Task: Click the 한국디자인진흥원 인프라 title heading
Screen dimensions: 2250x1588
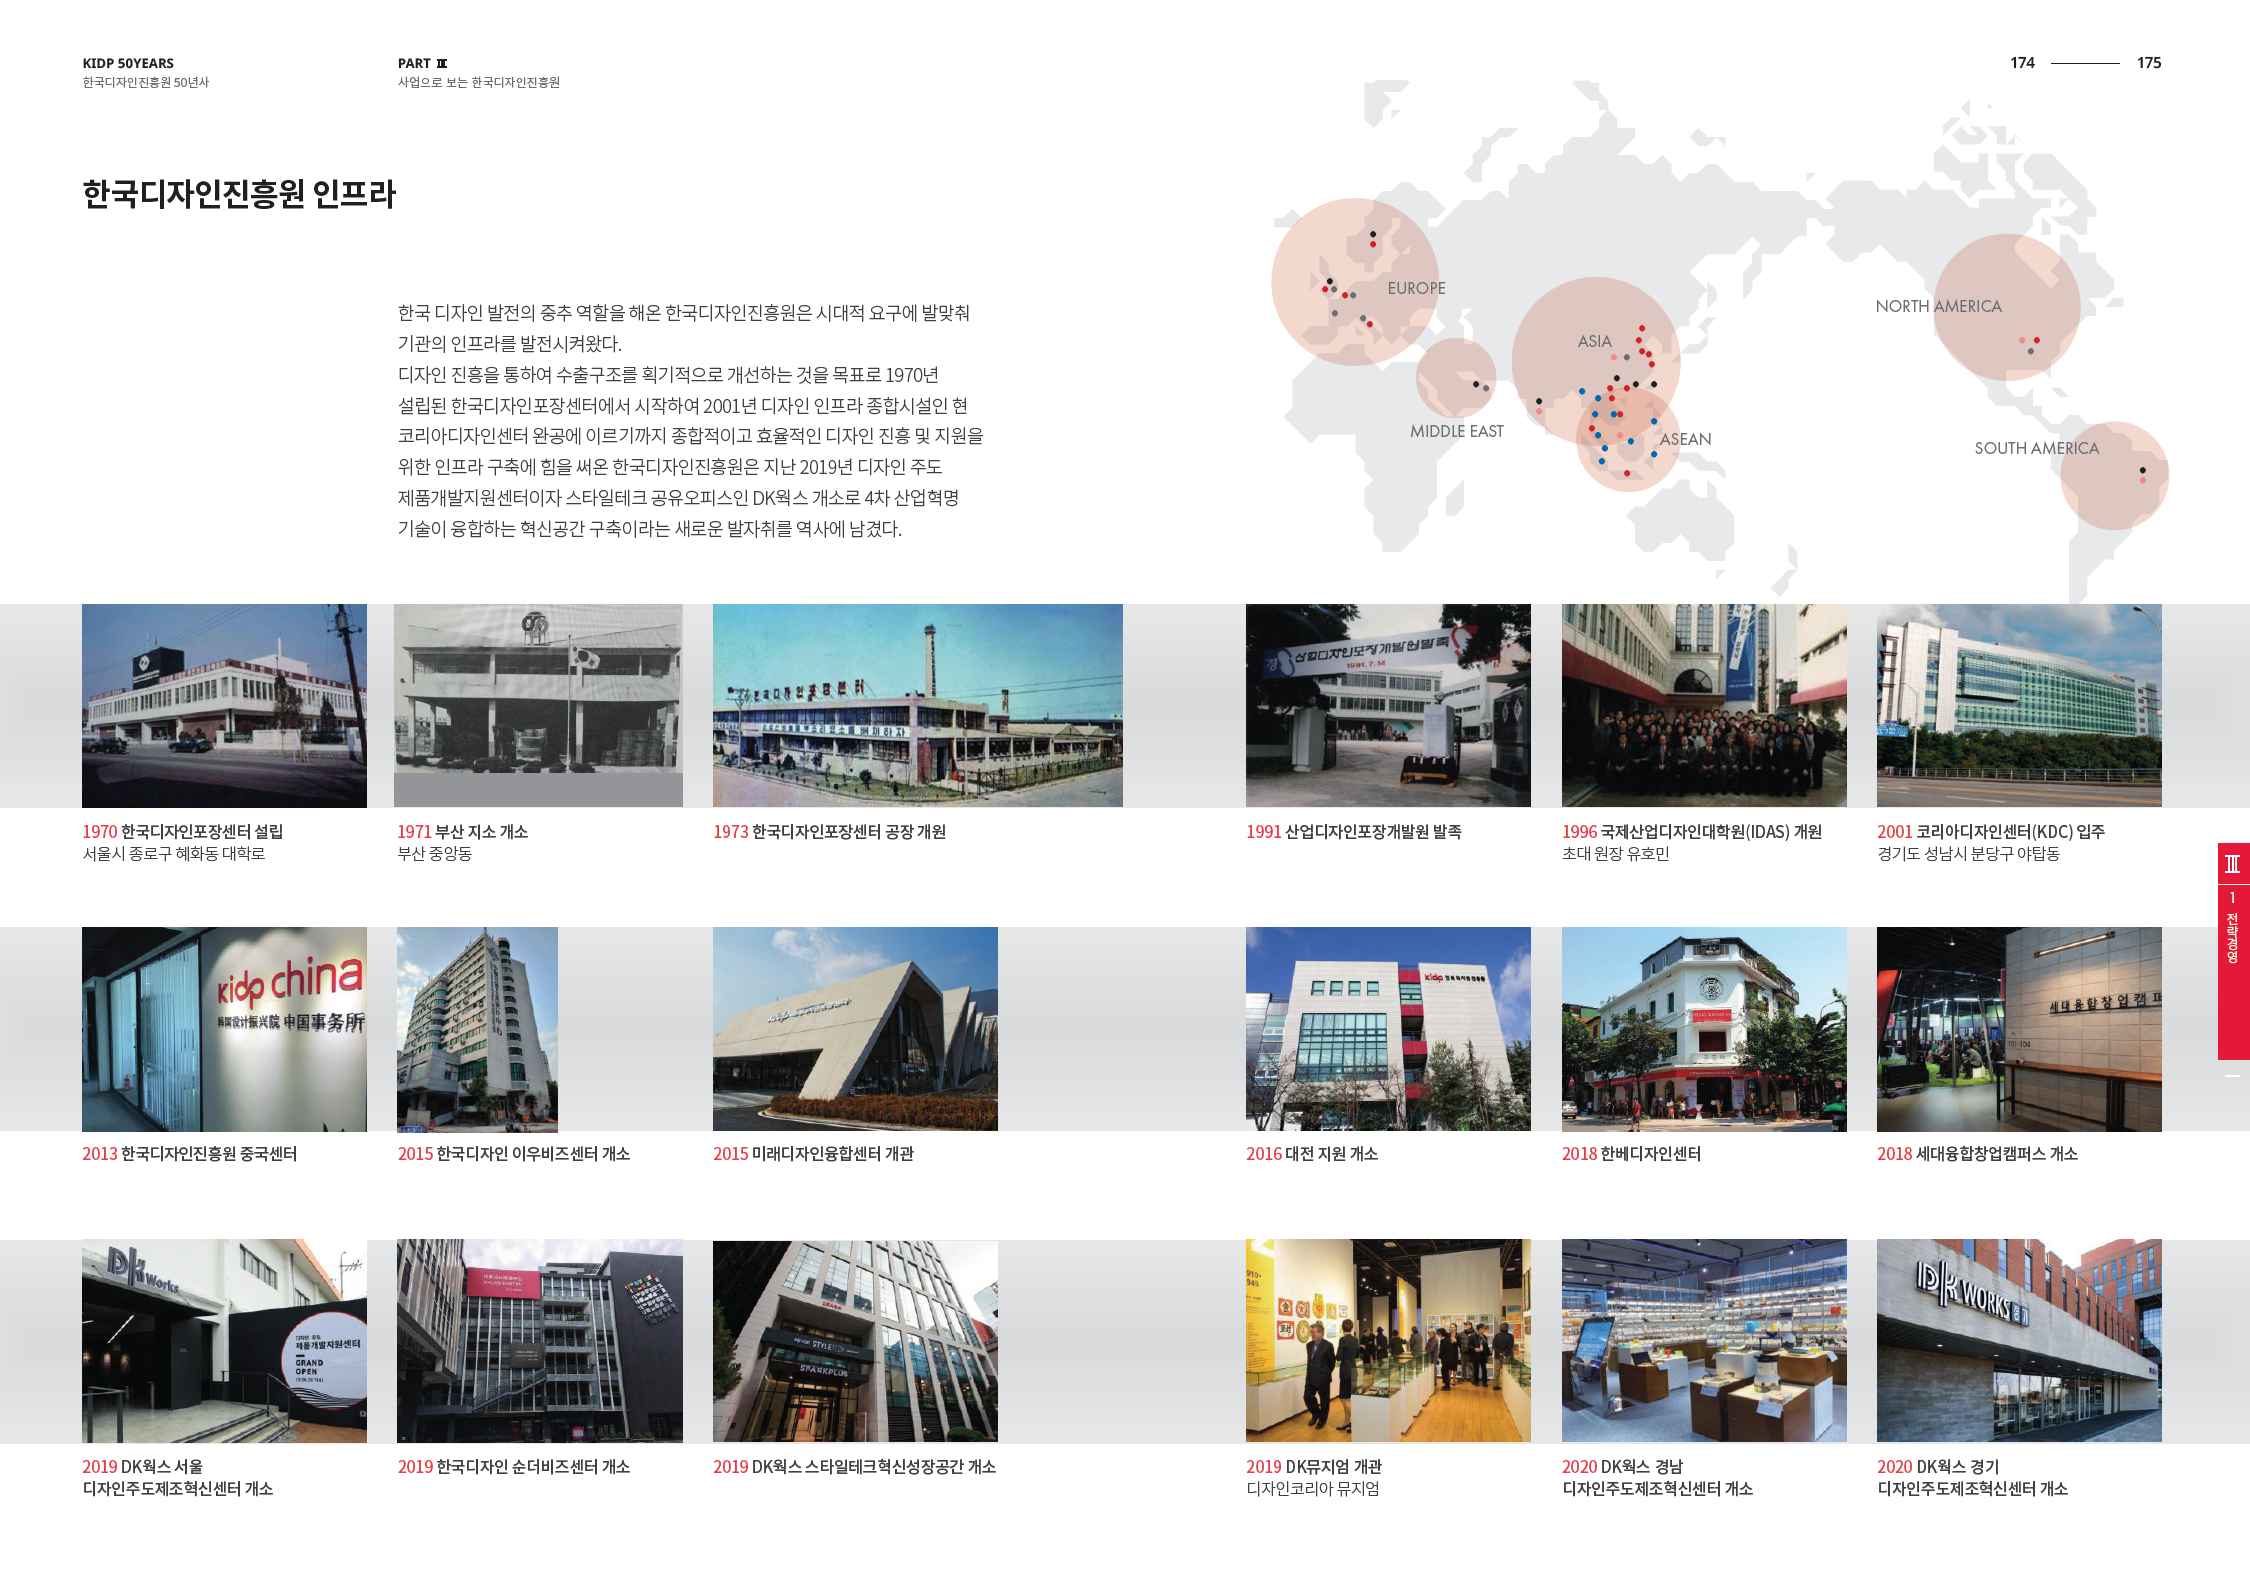Action: pos(239,193)
